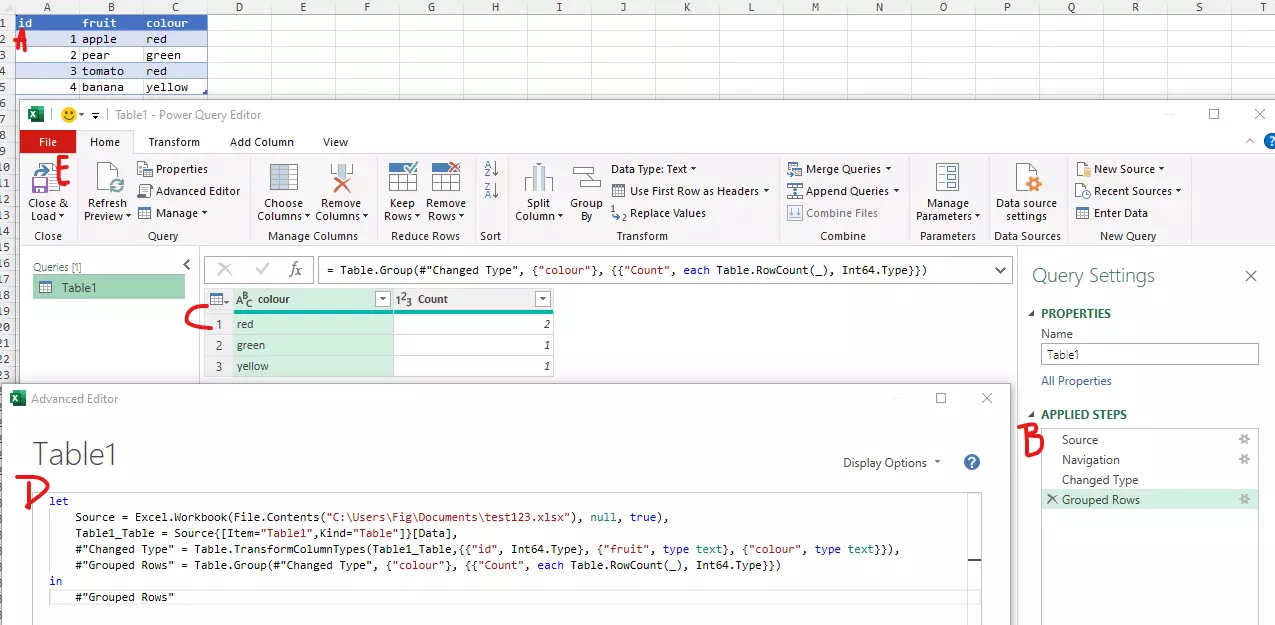
Task: Open Navigation step settings gear
Action: point(1244,459)
